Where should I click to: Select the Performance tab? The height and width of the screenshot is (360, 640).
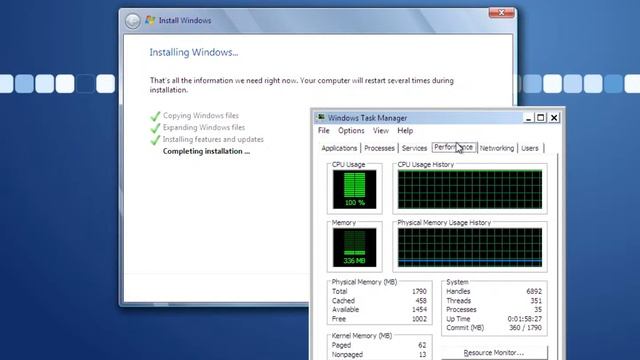pos(453,147)
